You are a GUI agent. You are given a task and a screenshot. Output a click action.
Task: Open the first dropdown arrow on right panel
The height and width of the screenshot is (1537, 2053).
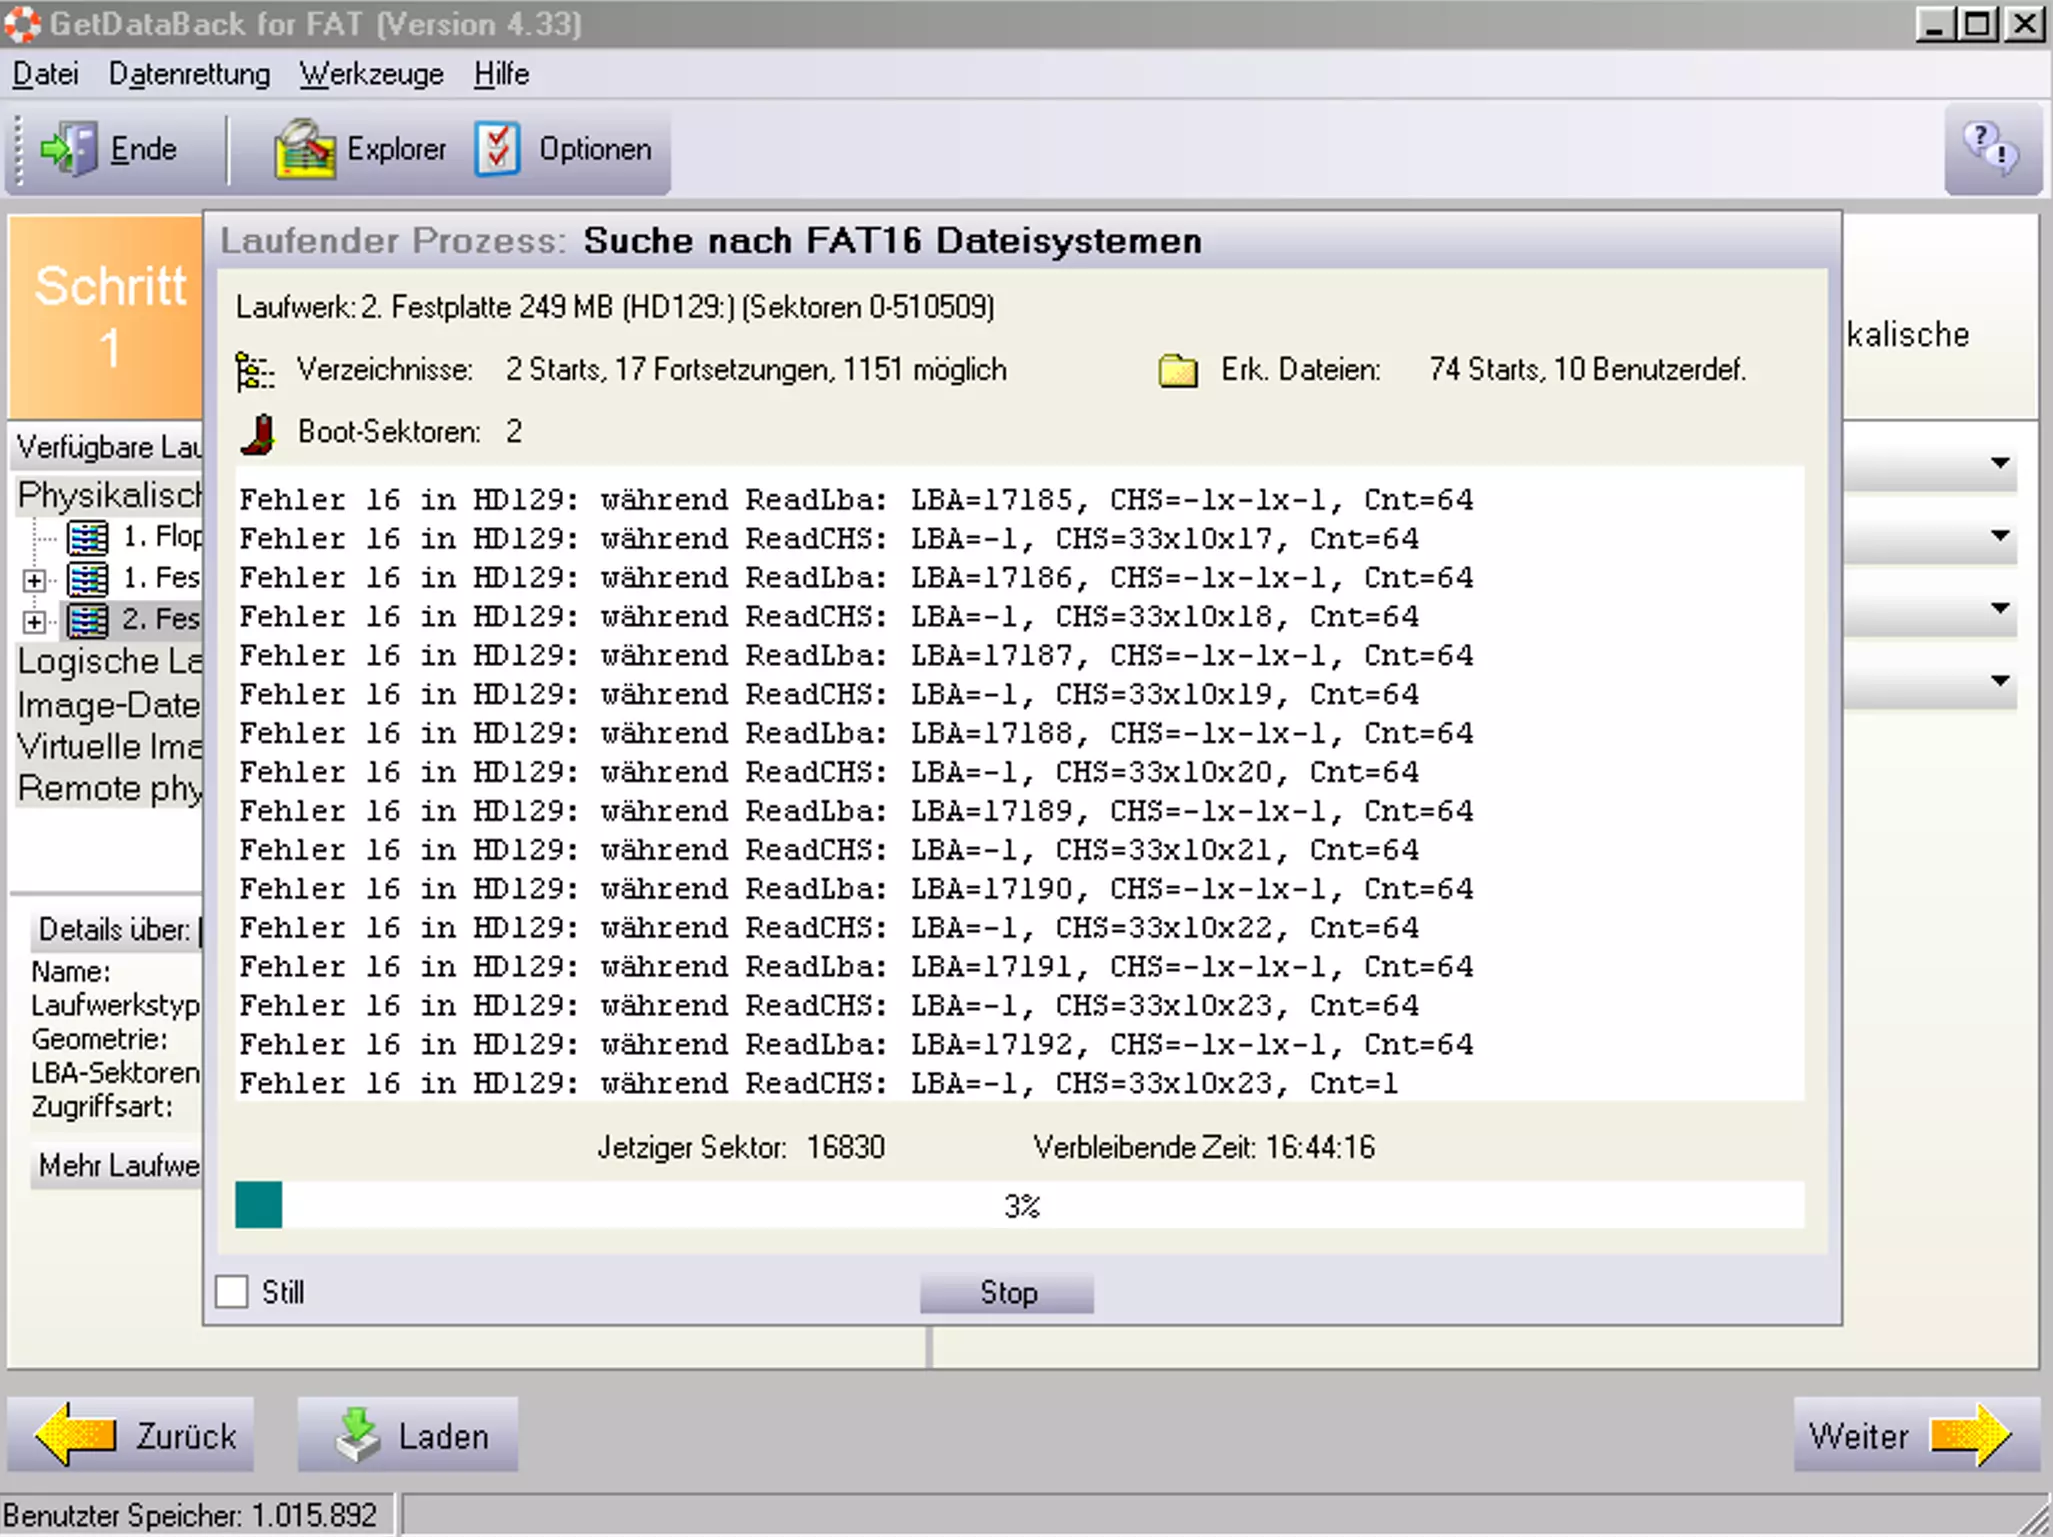2000,463
